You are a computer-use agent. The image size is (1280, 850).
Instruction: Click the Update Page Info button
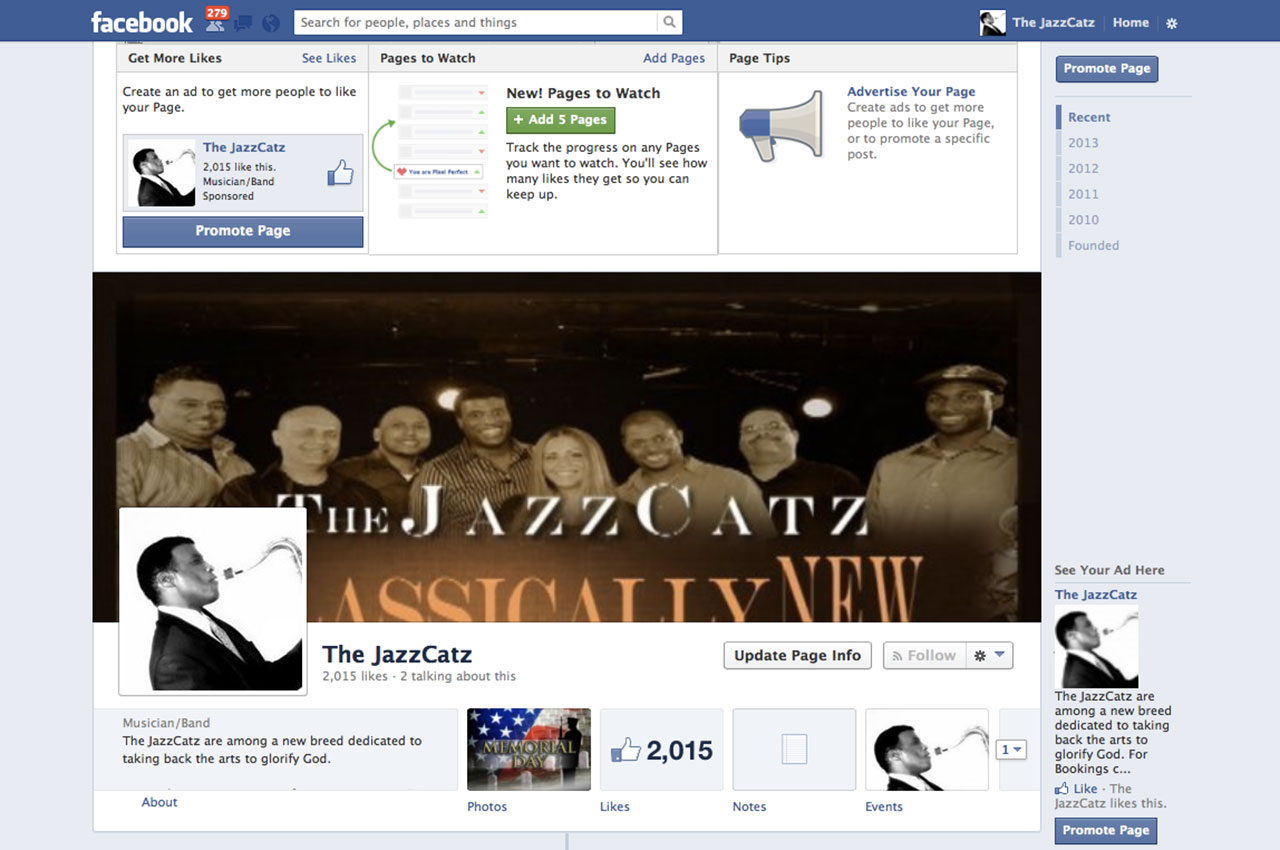point(797,656)
